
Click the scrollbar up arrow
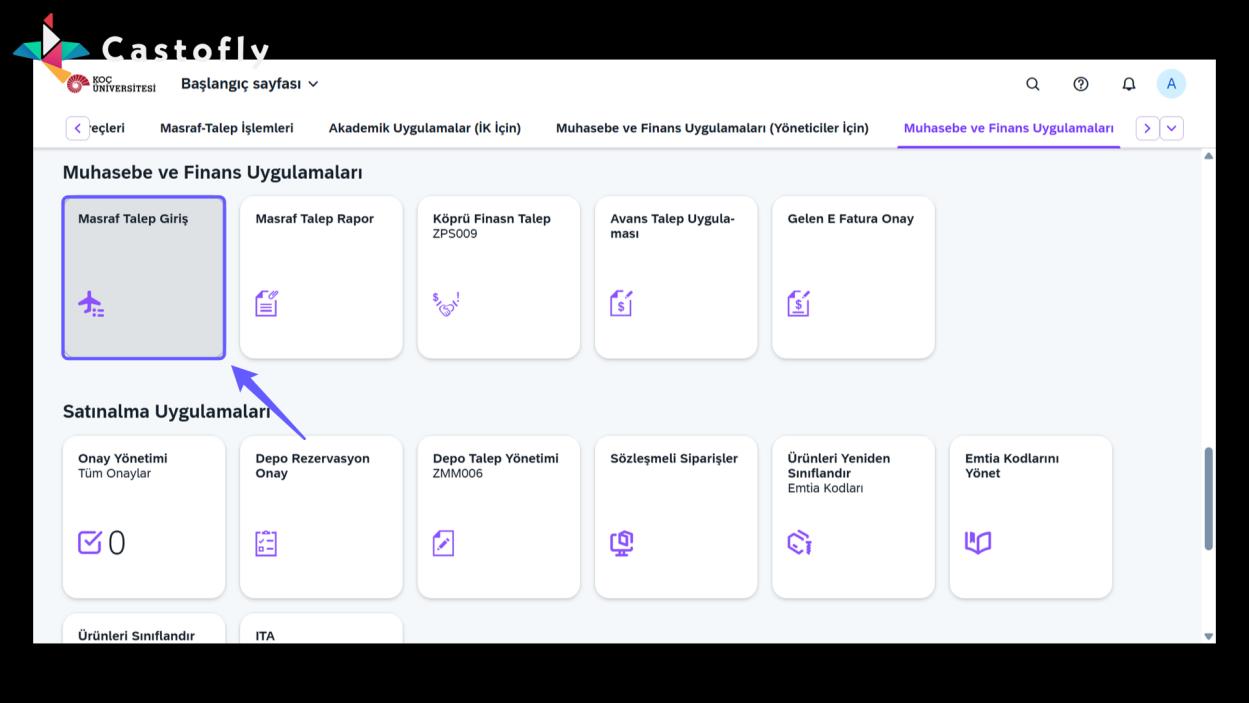(1208, 156)
